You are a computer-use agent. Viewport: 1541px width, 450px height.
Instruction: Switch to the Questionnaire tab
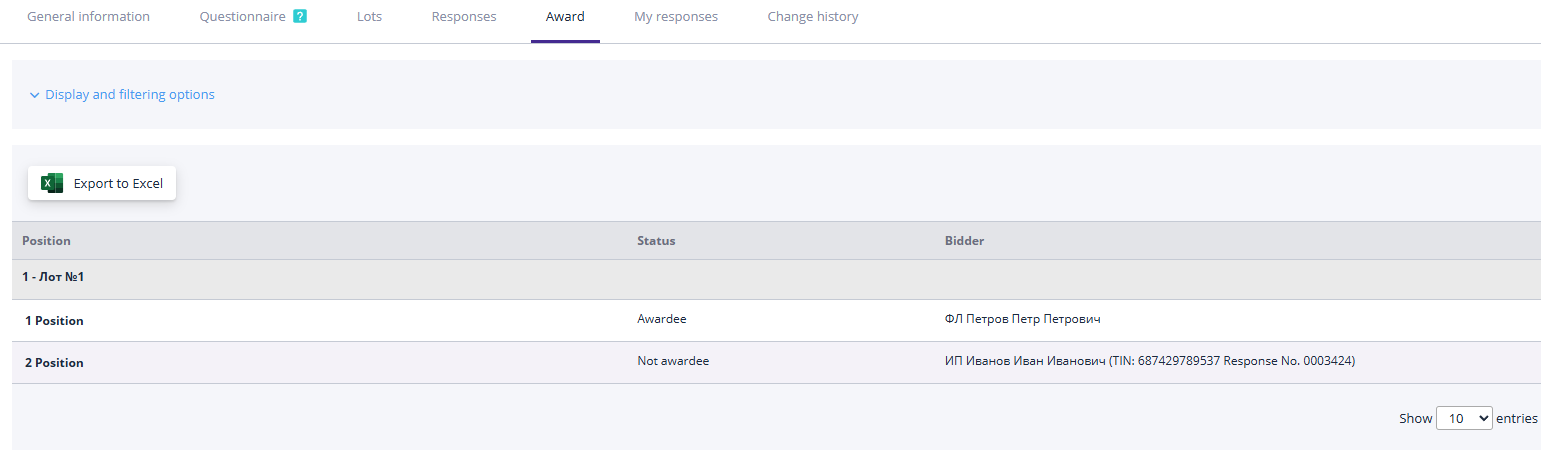point(242,17)
